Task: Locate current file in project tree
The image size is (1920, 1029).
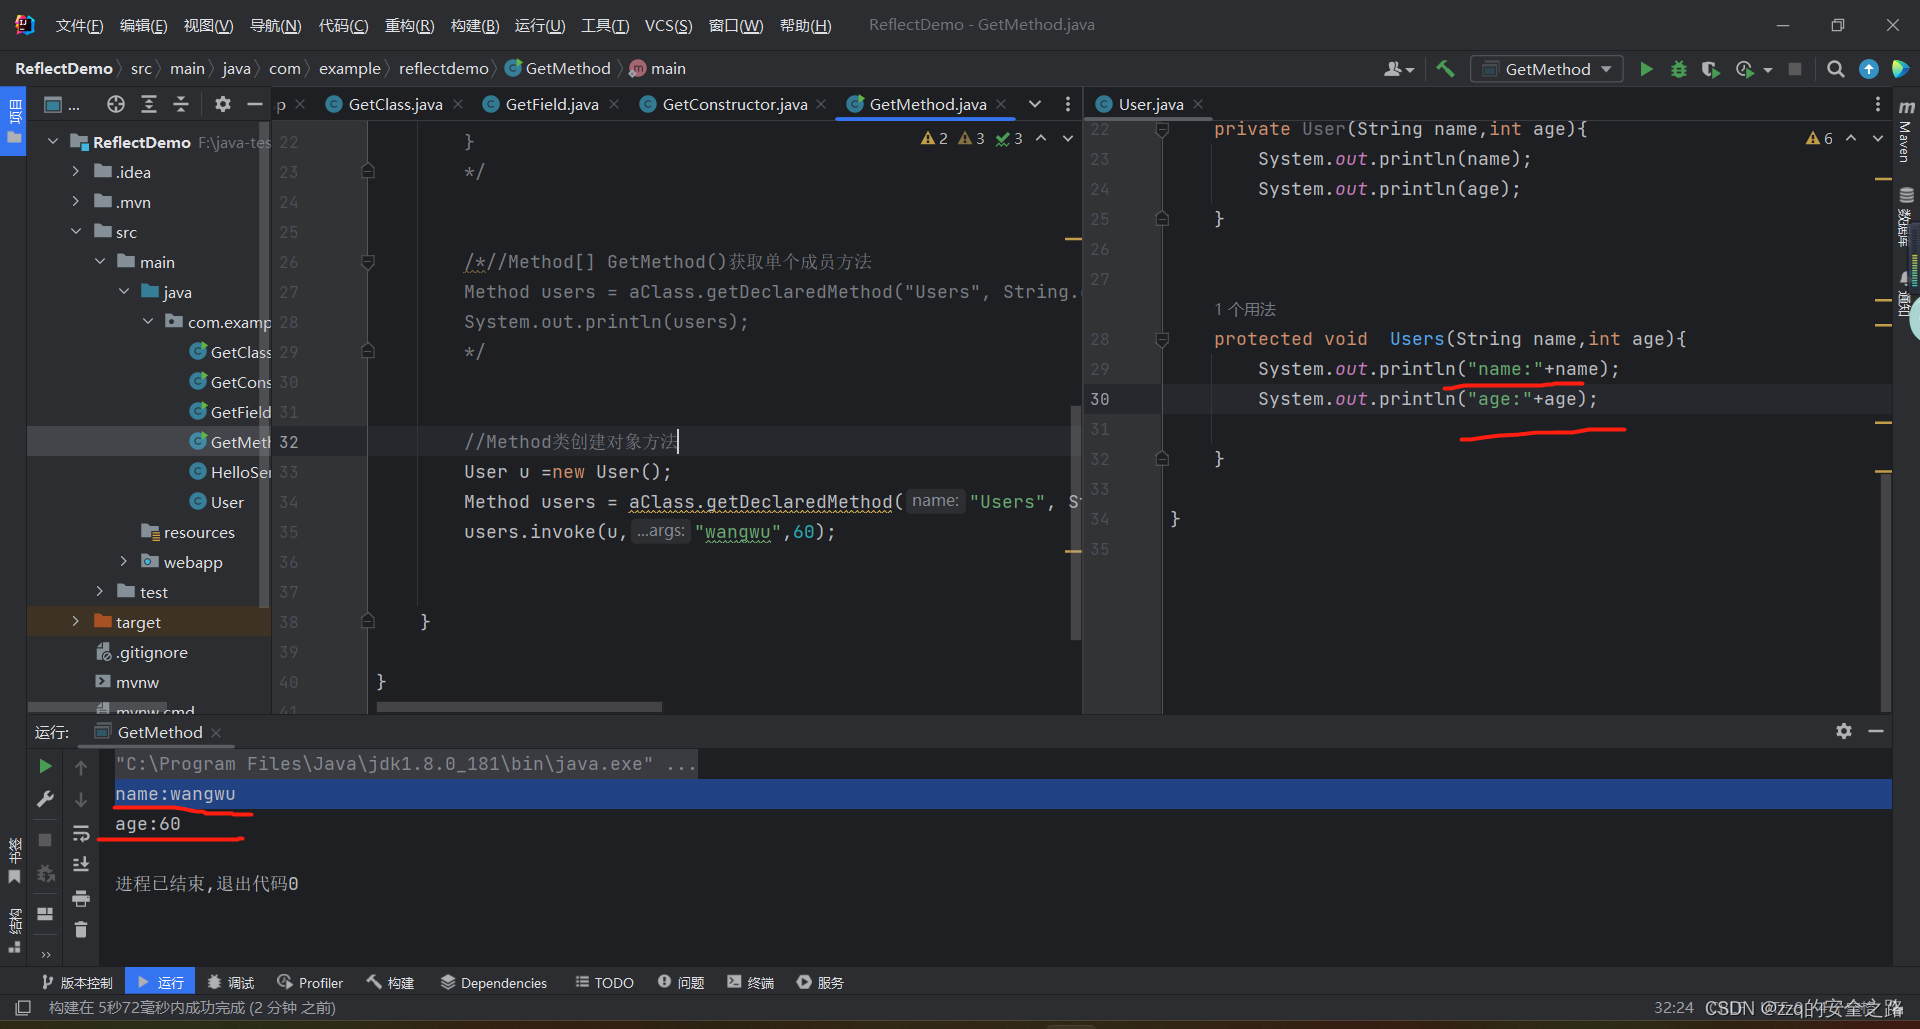Action: (x=116, y=104)
